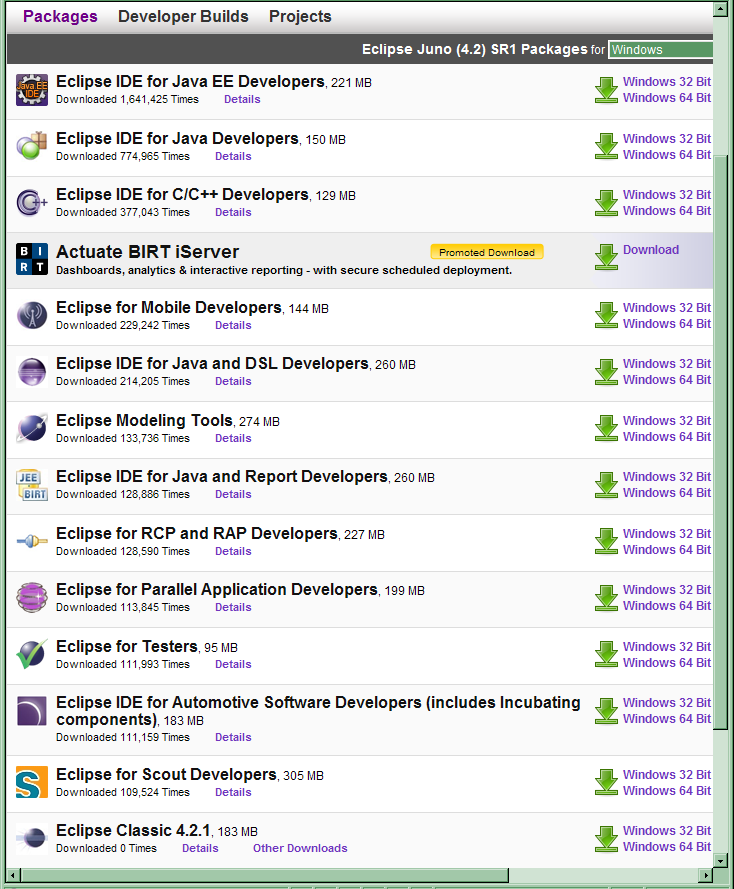The image size is (734, 889).
Task: Open the Developer Builds tab
Action: [183, 16]
